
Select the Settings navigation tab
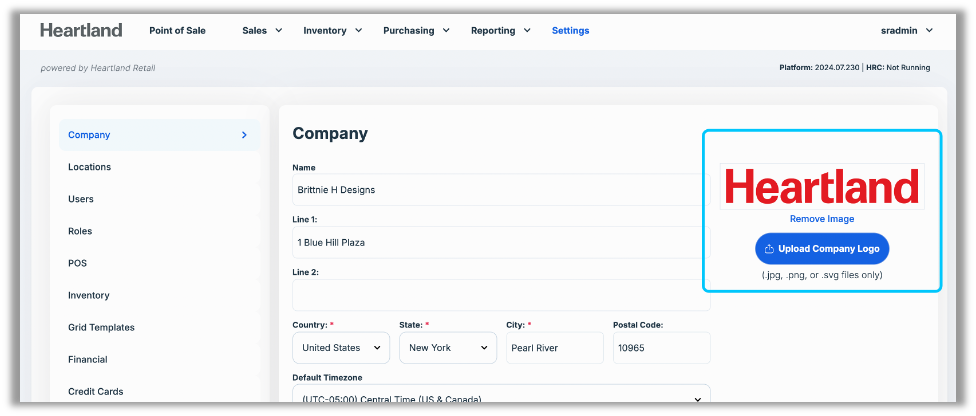point(570,31)
